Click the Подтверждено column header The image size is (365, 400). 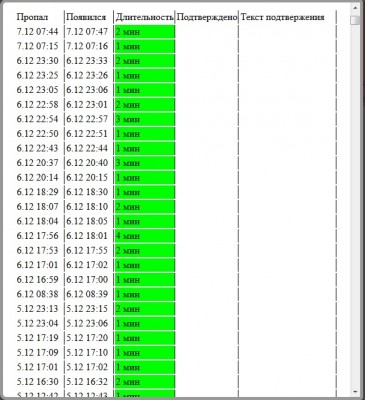[207, 17]
